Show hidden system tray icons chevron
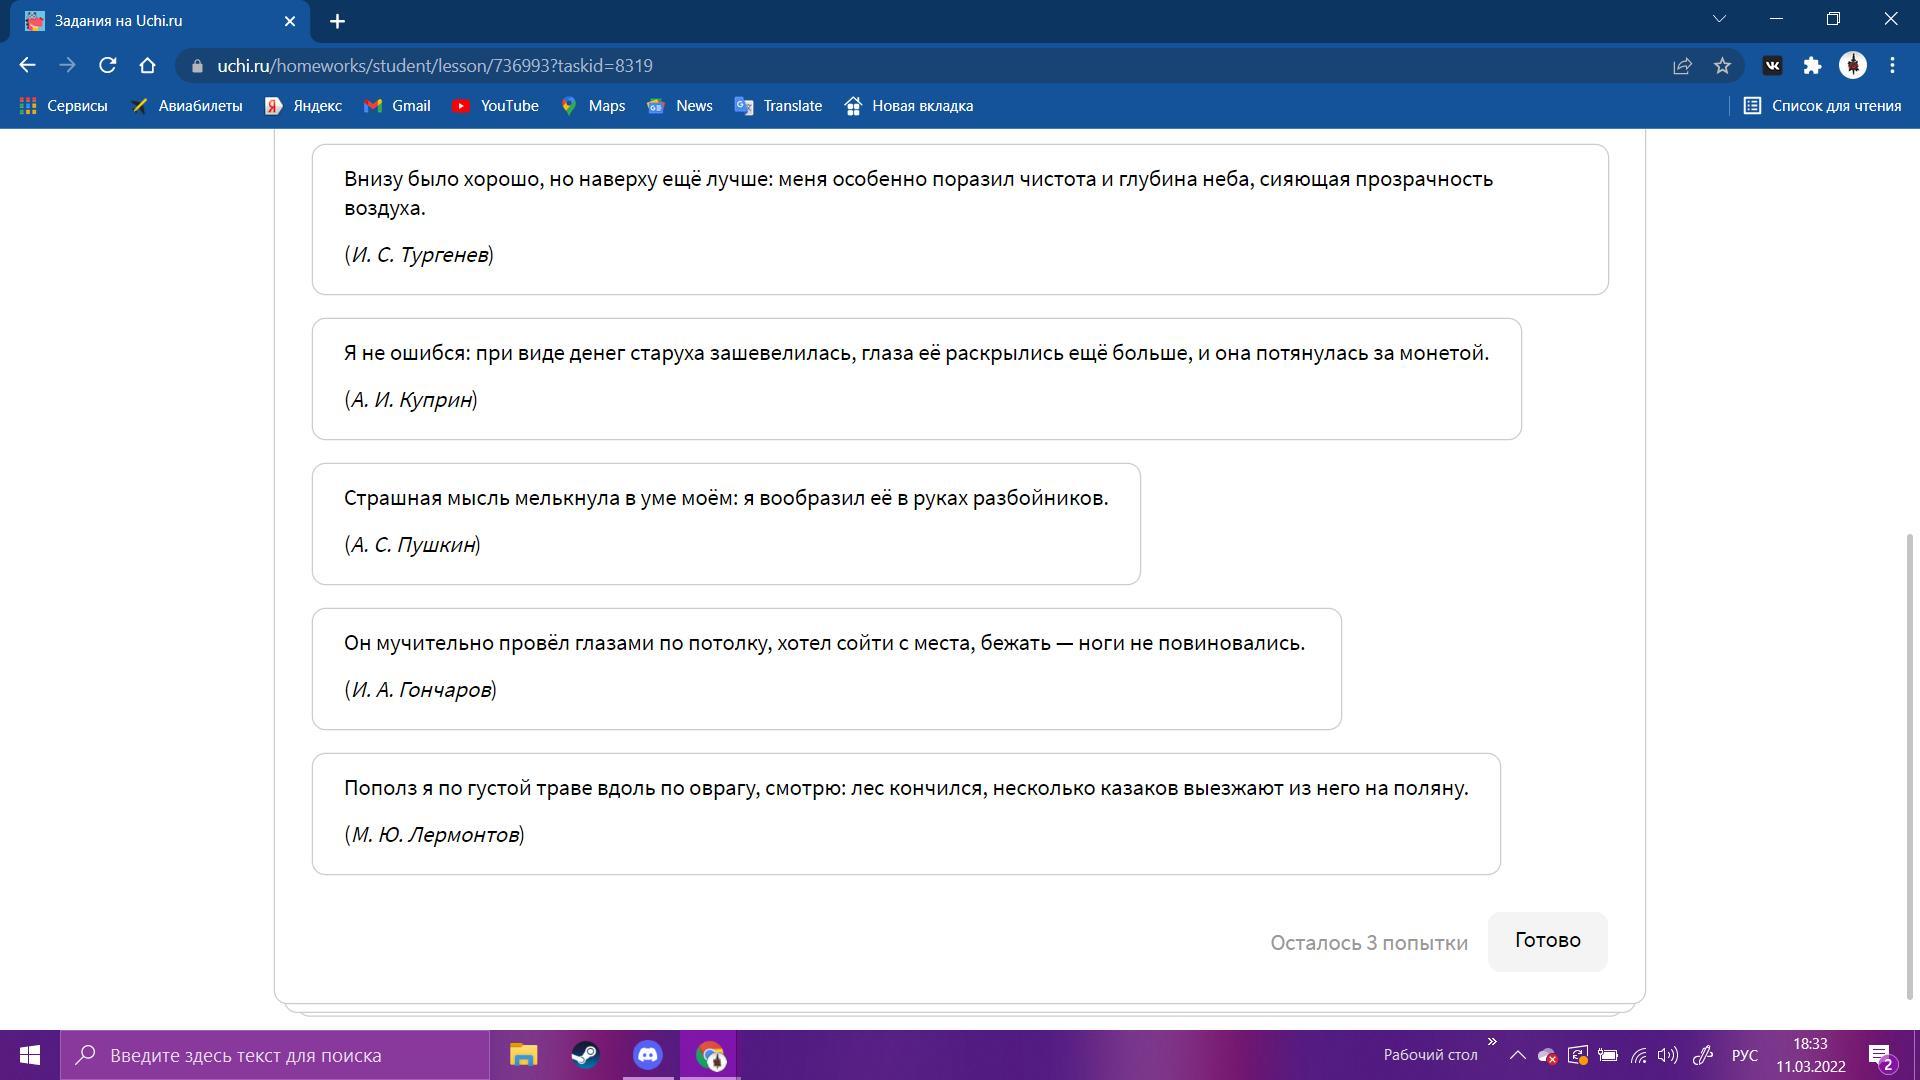 [1517, 1055]
